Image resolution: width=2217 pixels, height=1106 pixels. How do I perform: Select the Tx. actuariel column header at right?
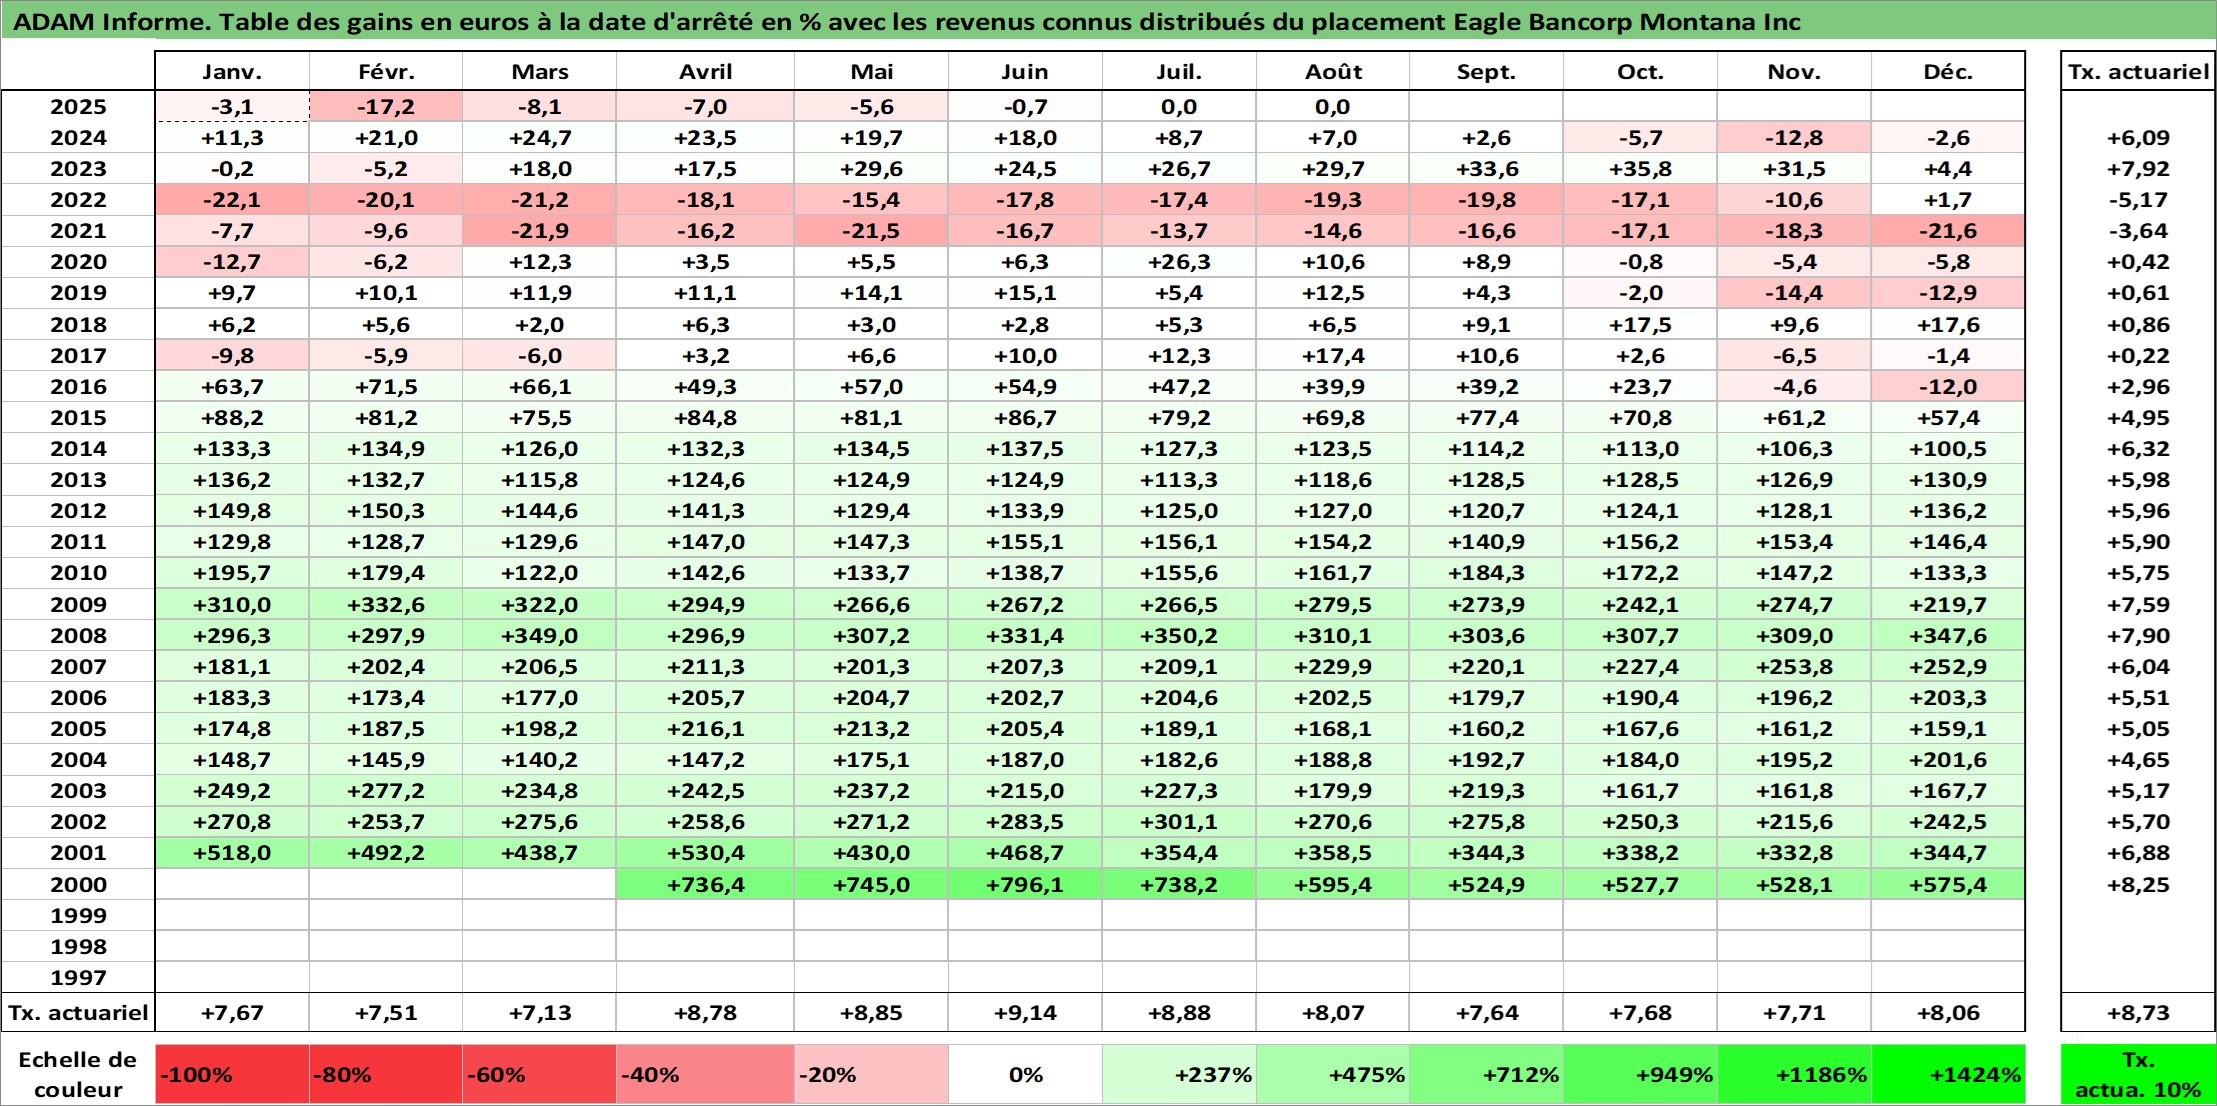click(x=2138, y=71)
